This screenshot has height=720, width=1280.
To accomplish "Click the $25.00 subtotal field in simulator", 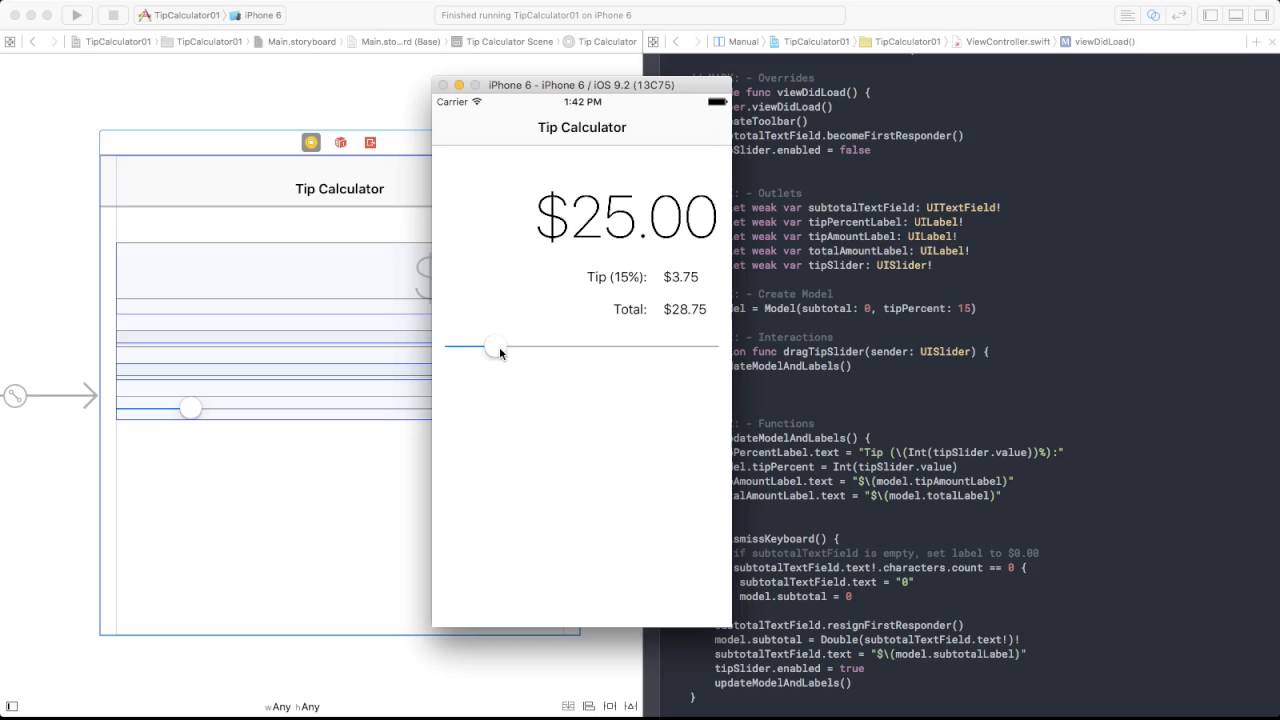I will pyautogui.click(x=626, y=216).
